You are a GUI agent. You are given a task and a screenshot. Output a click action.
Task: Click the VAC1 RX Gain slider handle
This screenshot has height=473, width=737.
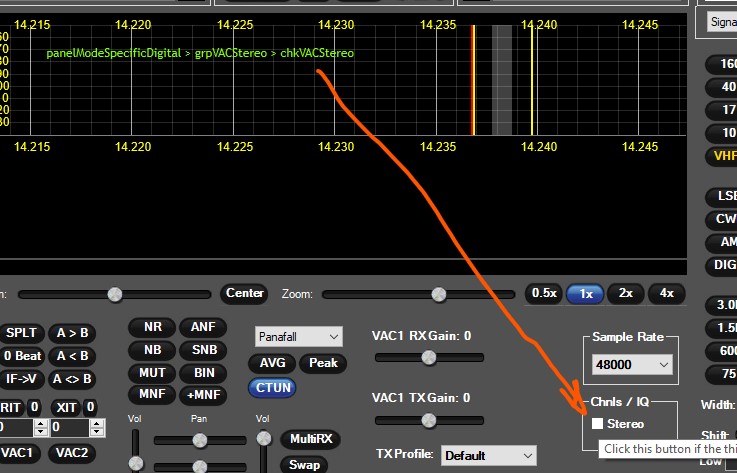point(428,357)
